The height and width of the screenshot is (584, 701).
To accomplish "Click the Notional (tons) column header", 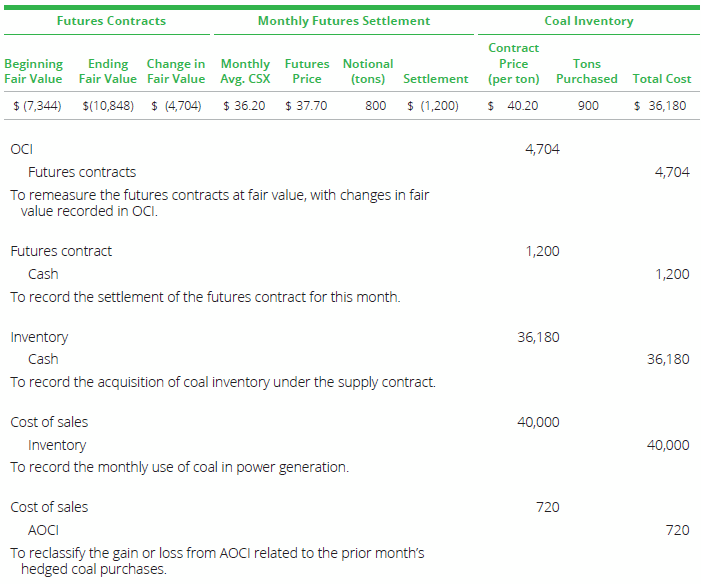I will 367,71.
